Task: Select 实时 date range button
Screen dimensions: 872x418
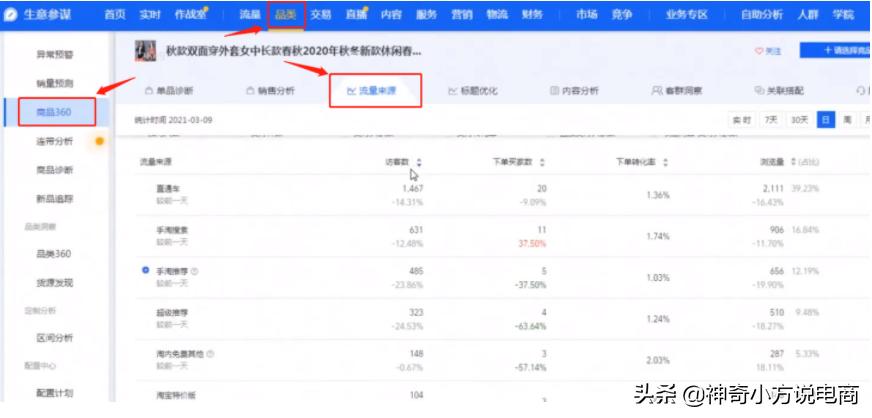Action: [742, 120]
